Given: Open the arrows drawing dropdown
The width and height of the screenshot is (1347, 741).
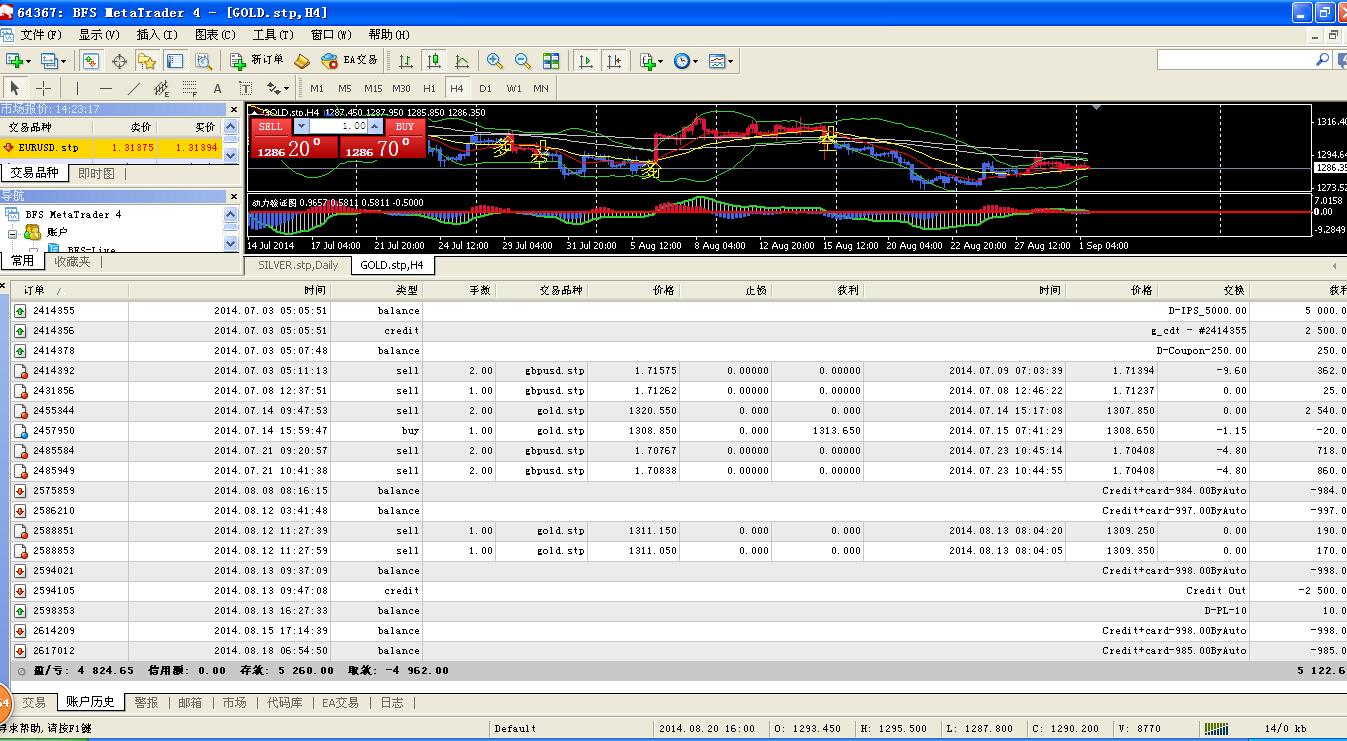Looking at the screenshot, I should coord(278,88).
